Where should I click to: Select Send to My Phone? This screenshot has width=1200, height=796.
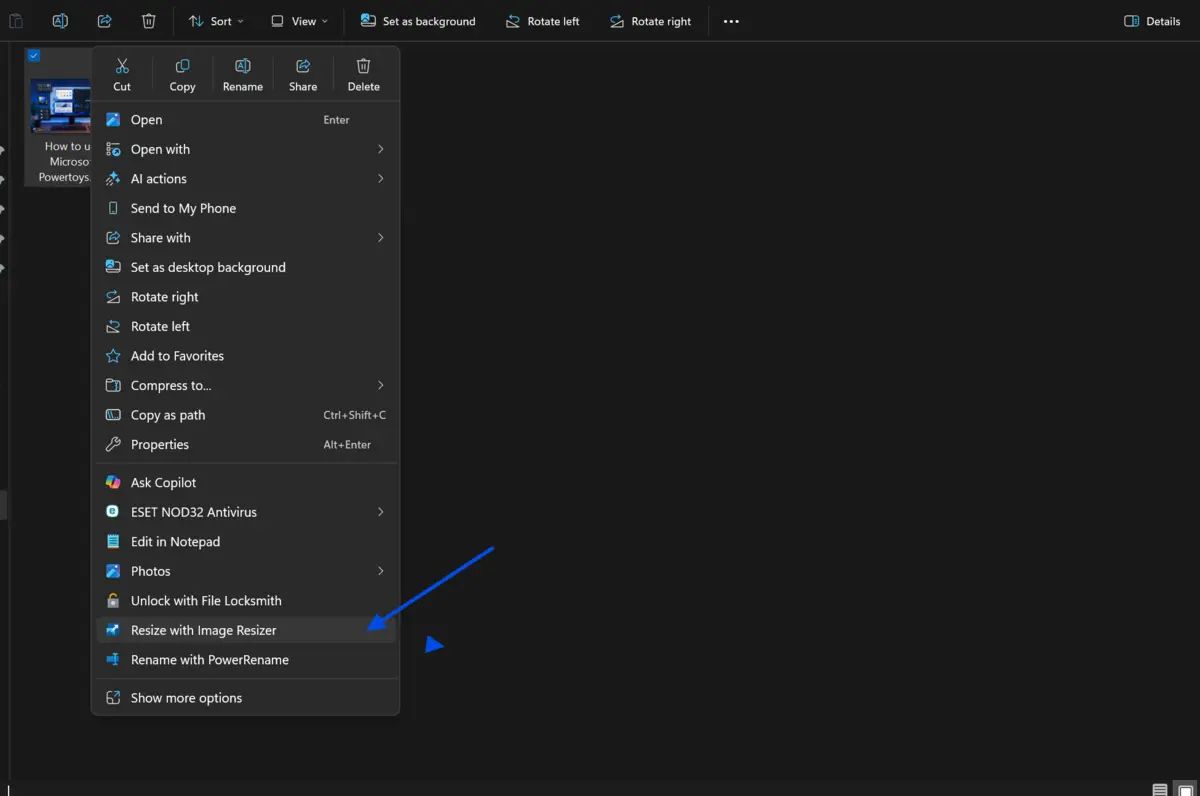click(x=245, y=208)
